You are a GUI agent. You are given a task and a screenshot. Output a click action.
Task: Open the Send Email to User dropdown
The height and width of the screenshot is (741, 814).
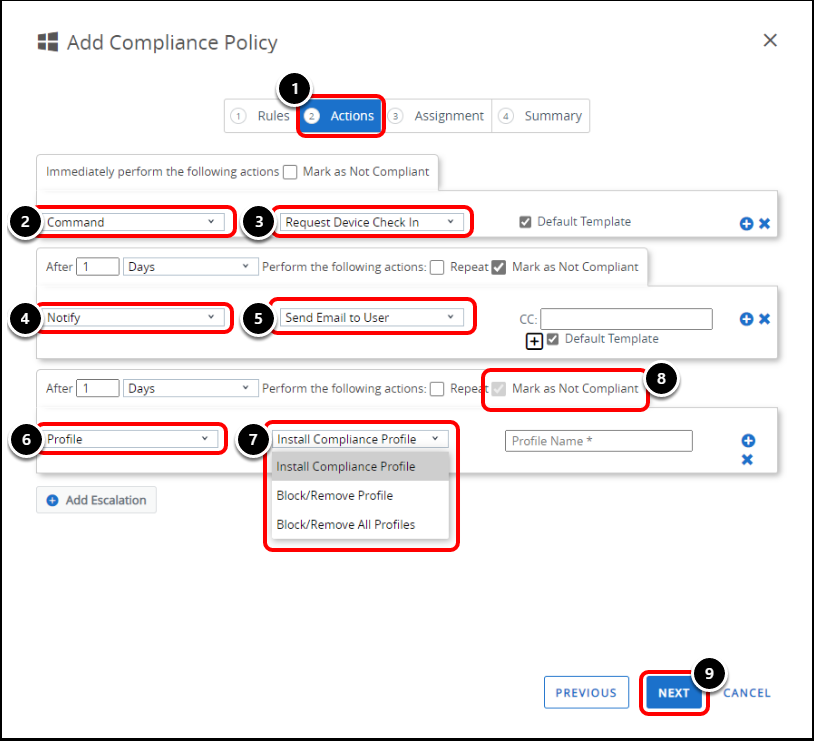click(370, 318)
